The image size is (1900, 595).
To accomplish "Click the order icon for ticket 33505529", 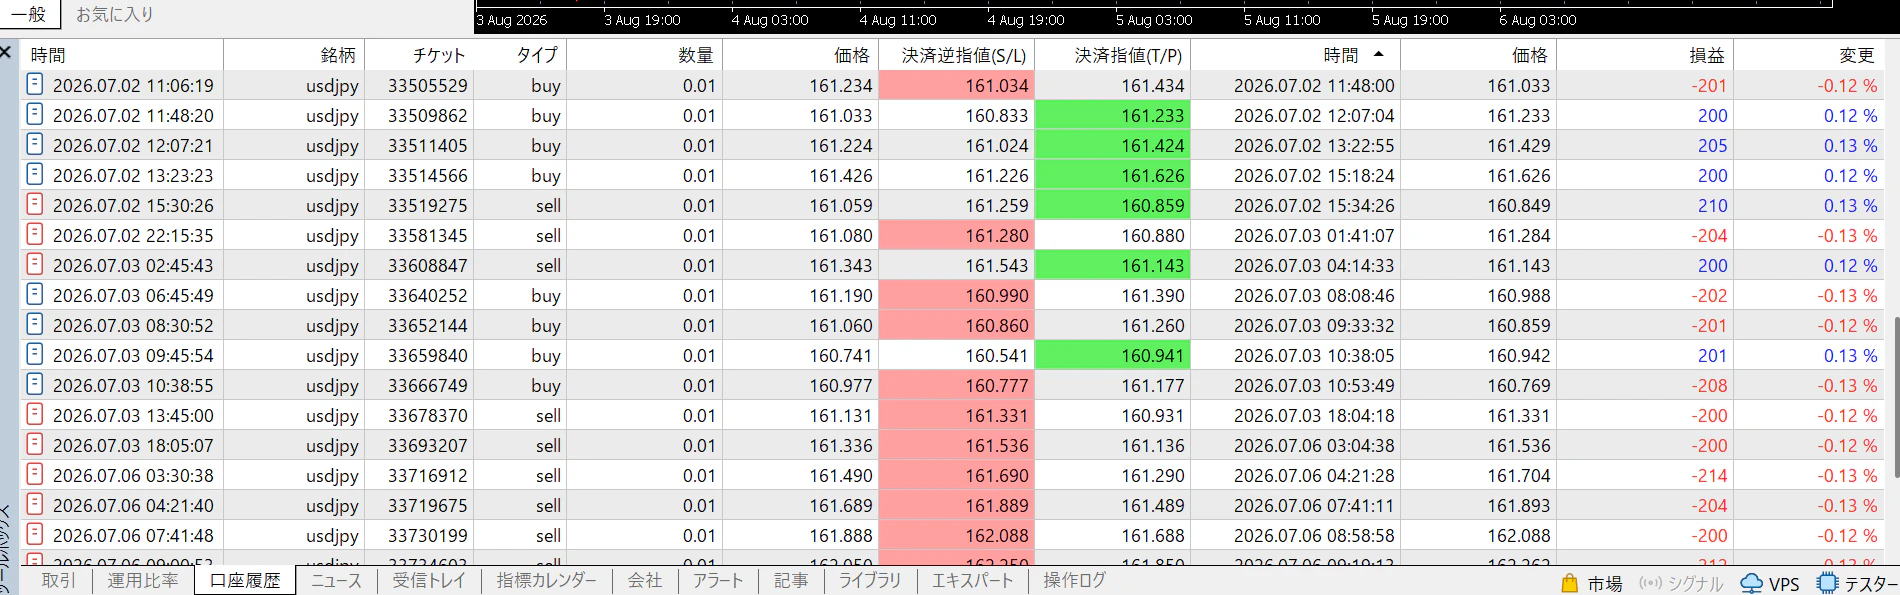I will (34, 84).
